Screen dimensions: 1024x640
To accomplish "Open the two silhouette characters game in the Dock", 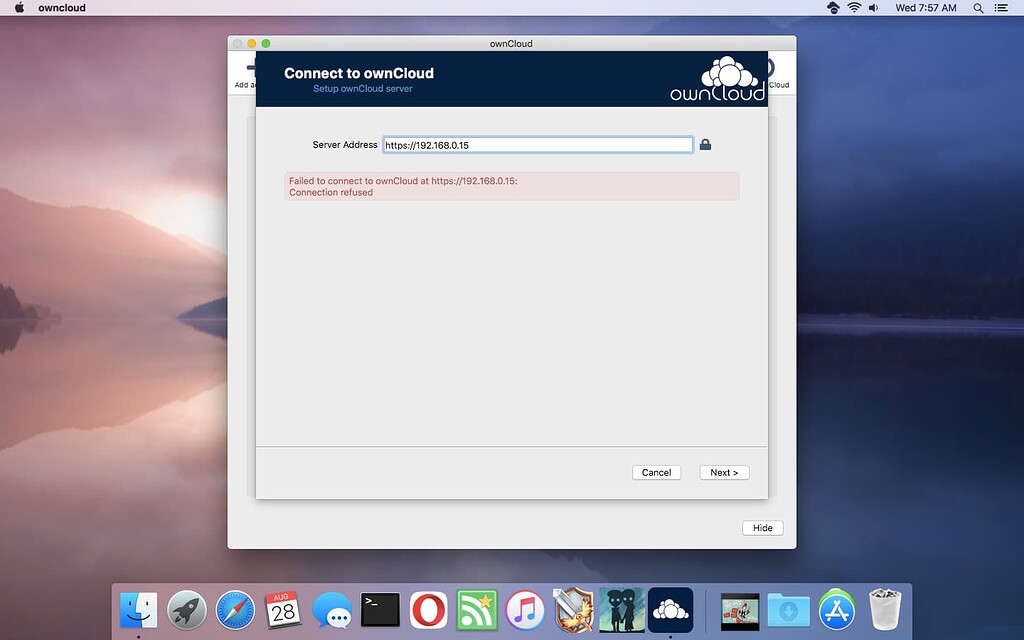I will [x=622, y=610].
